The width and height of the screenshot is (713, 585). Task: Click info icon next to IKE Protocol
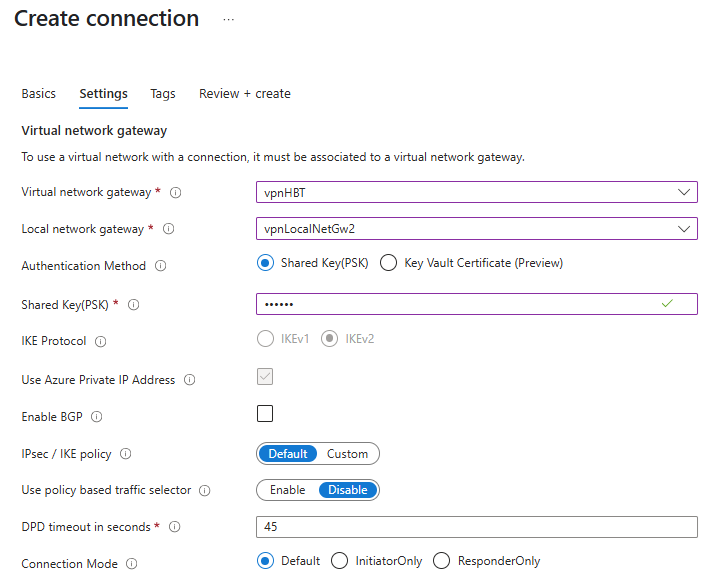click(x=100, y=341)
